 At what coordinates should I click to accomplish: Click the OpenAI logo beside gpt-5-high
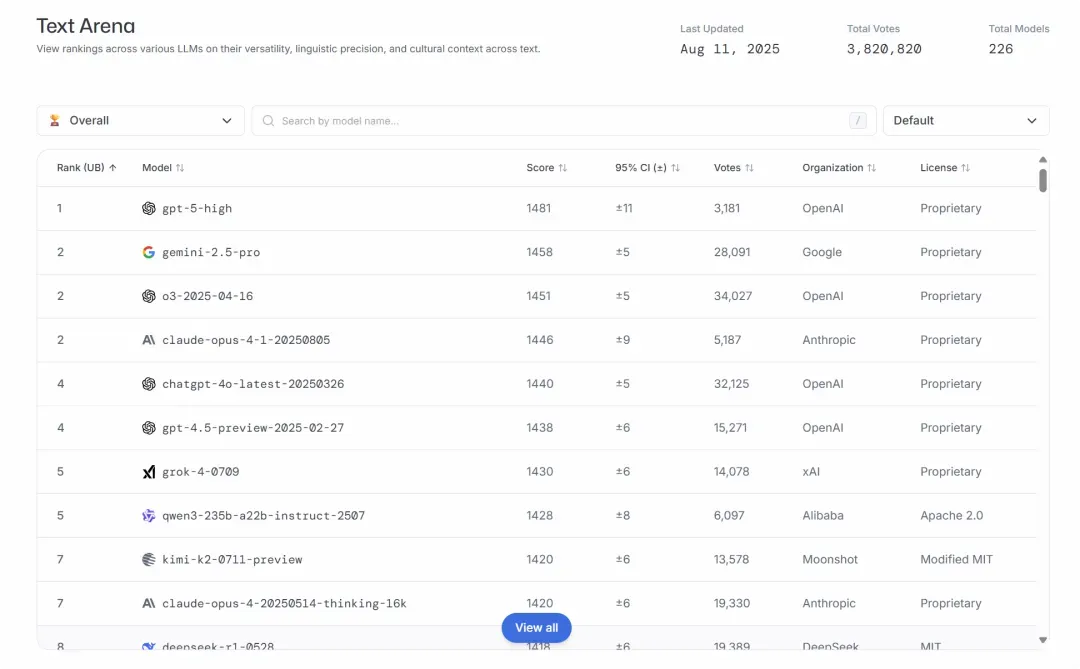[149, 208]
